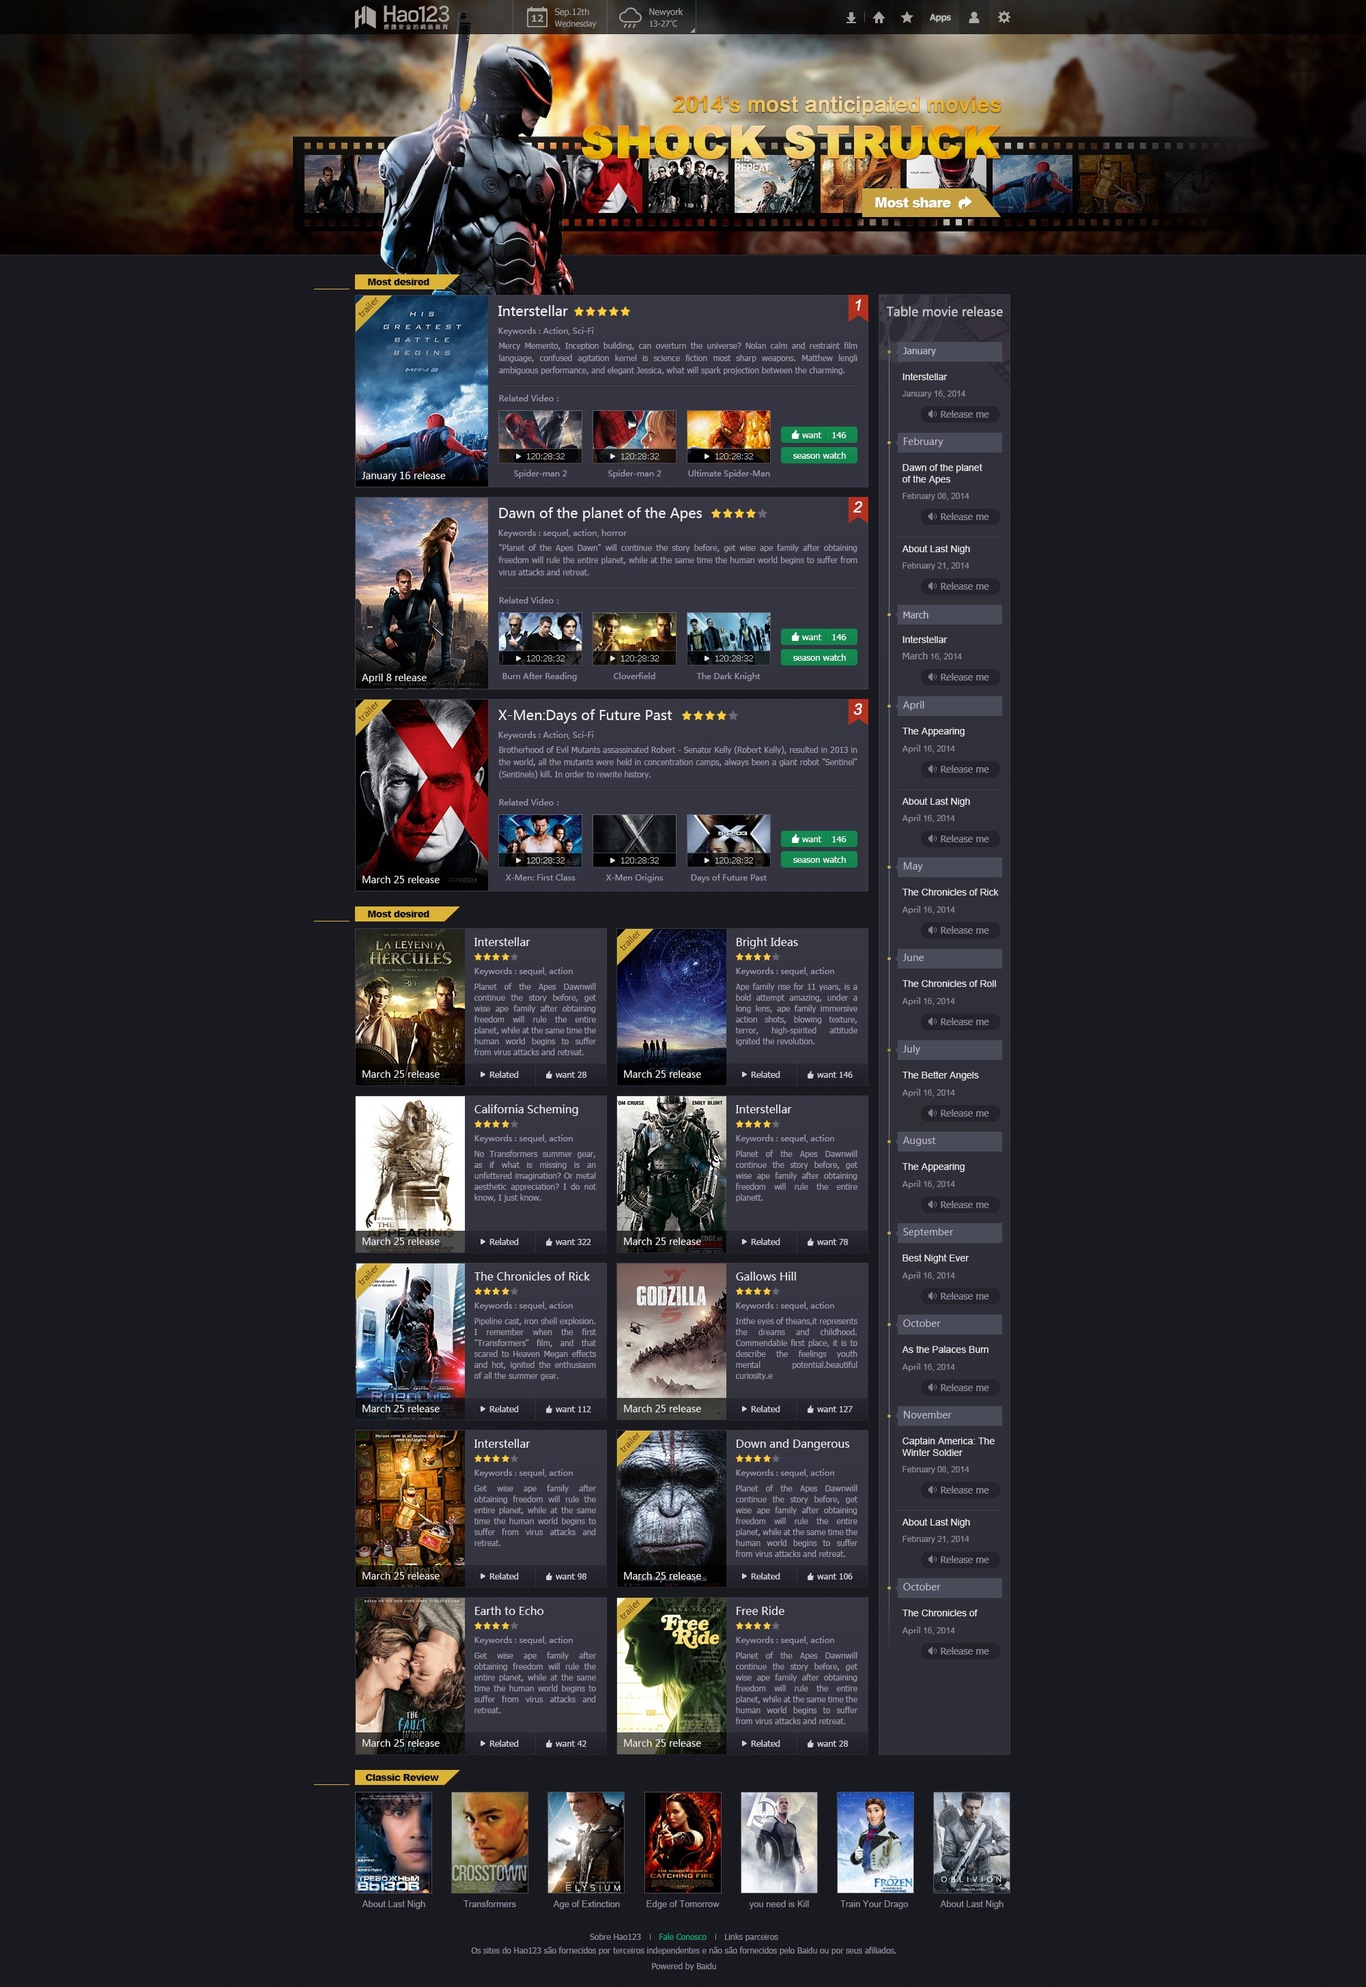Image resolution: width=1366 pixels, height=1987 pixels.
Task: Click season watch on Dawn of the planet of the Apes
Action: (x=819, y=658)
